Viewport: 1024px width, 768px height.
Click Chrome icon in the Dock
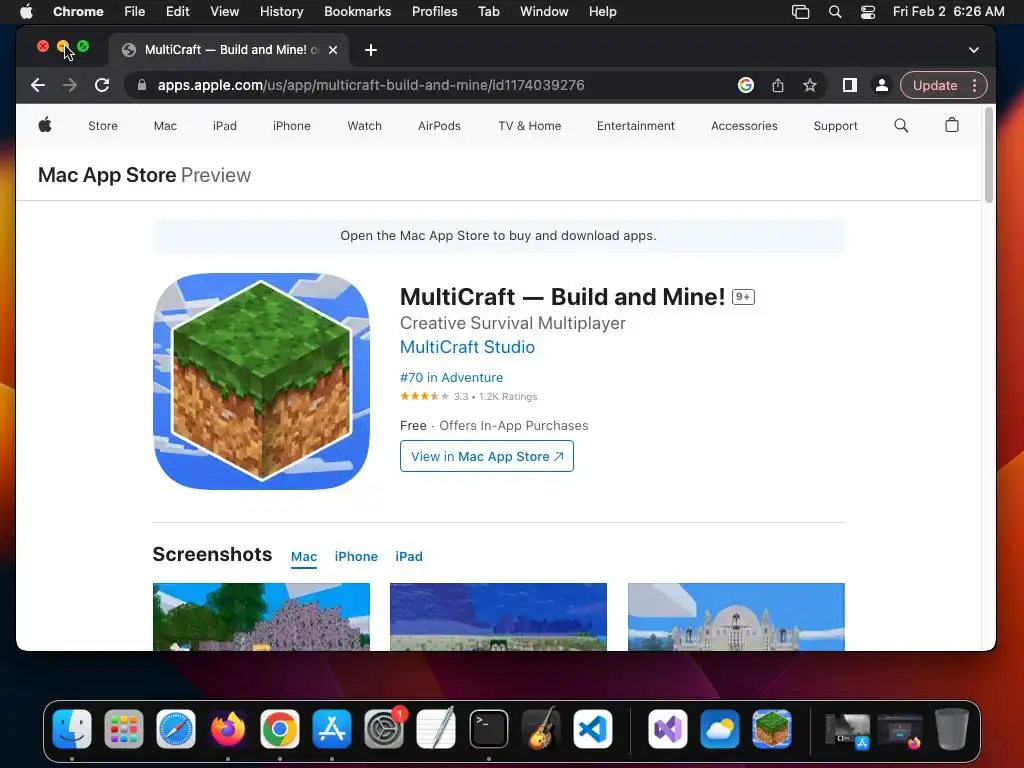pyautogui.click(x=280, y=729)
